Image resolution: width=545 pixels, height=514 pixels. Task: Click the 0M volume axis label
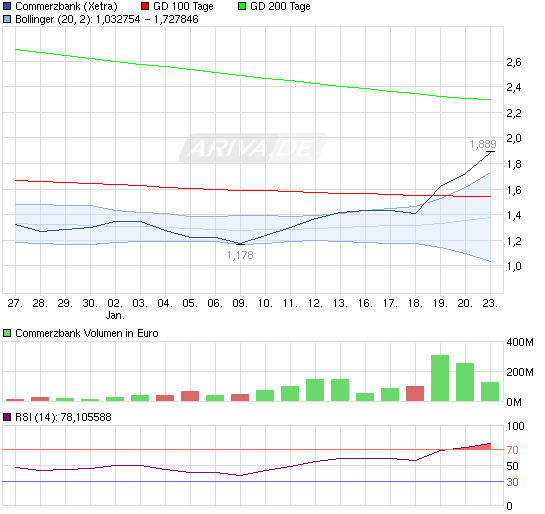[514, 402]
